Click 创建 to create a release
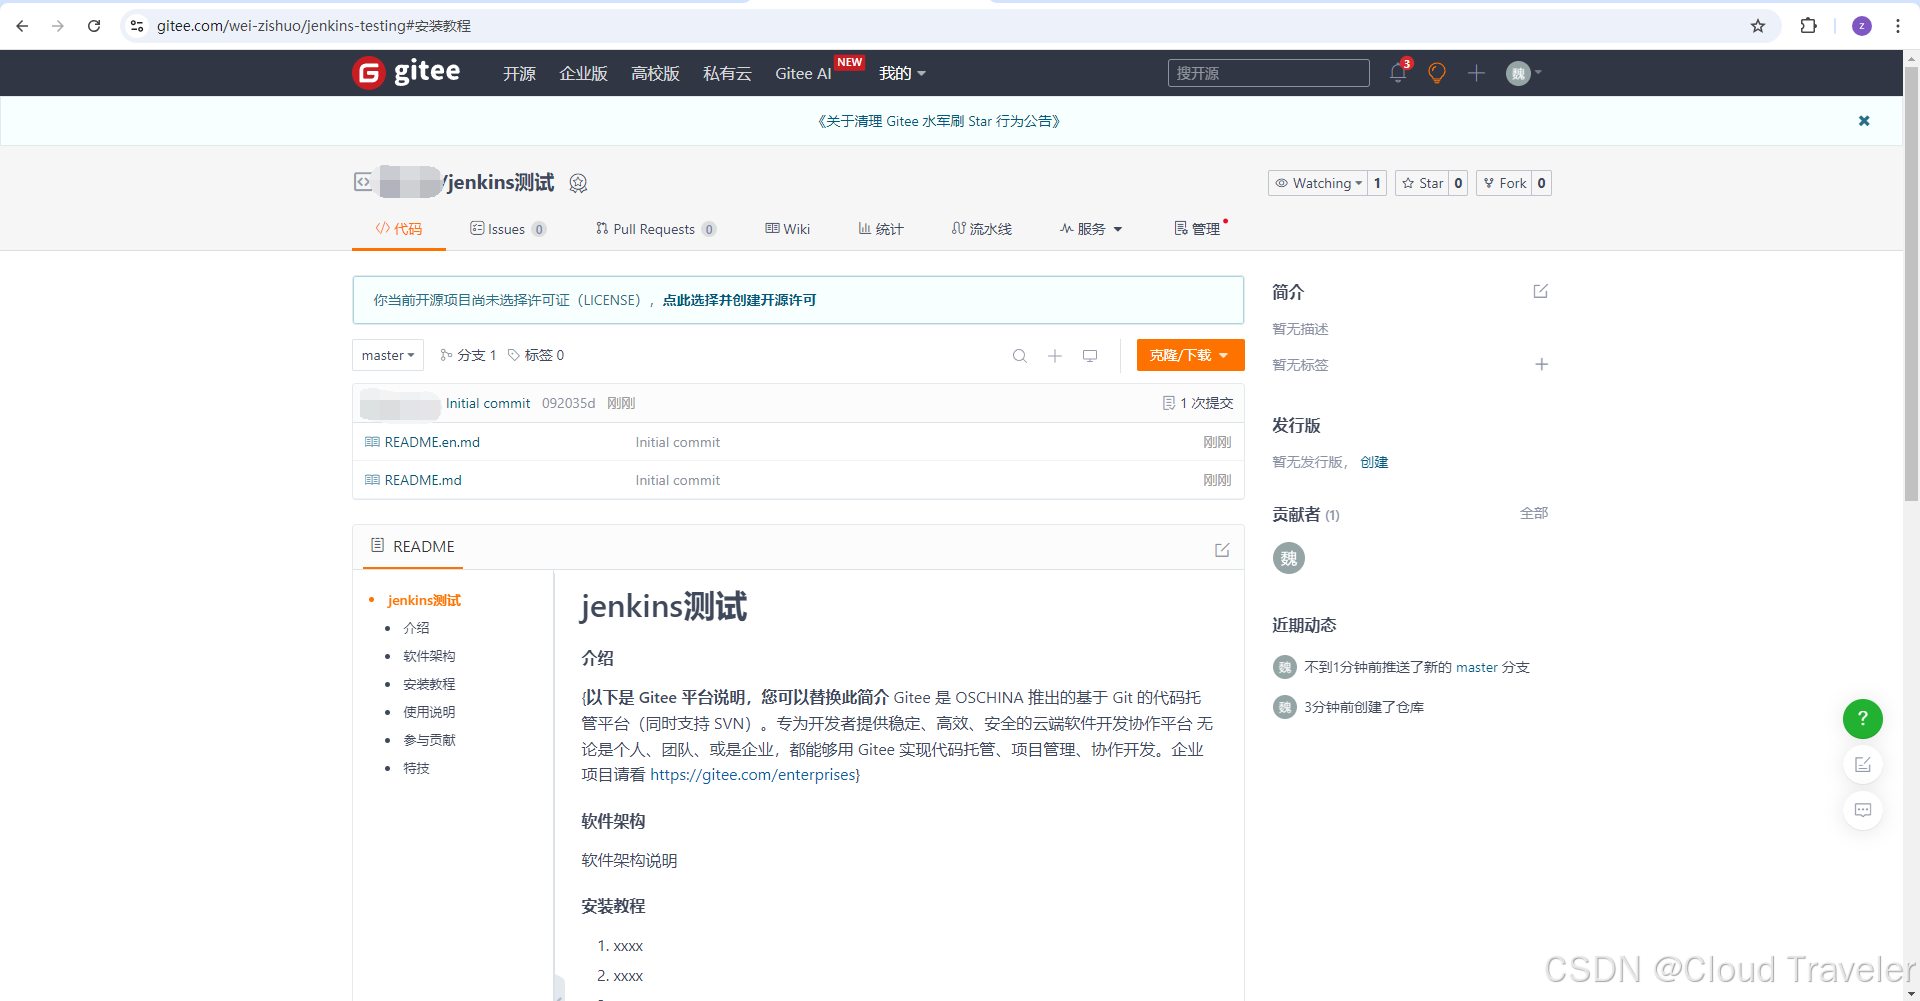 pyautogui.click(x=1374, y=462)
